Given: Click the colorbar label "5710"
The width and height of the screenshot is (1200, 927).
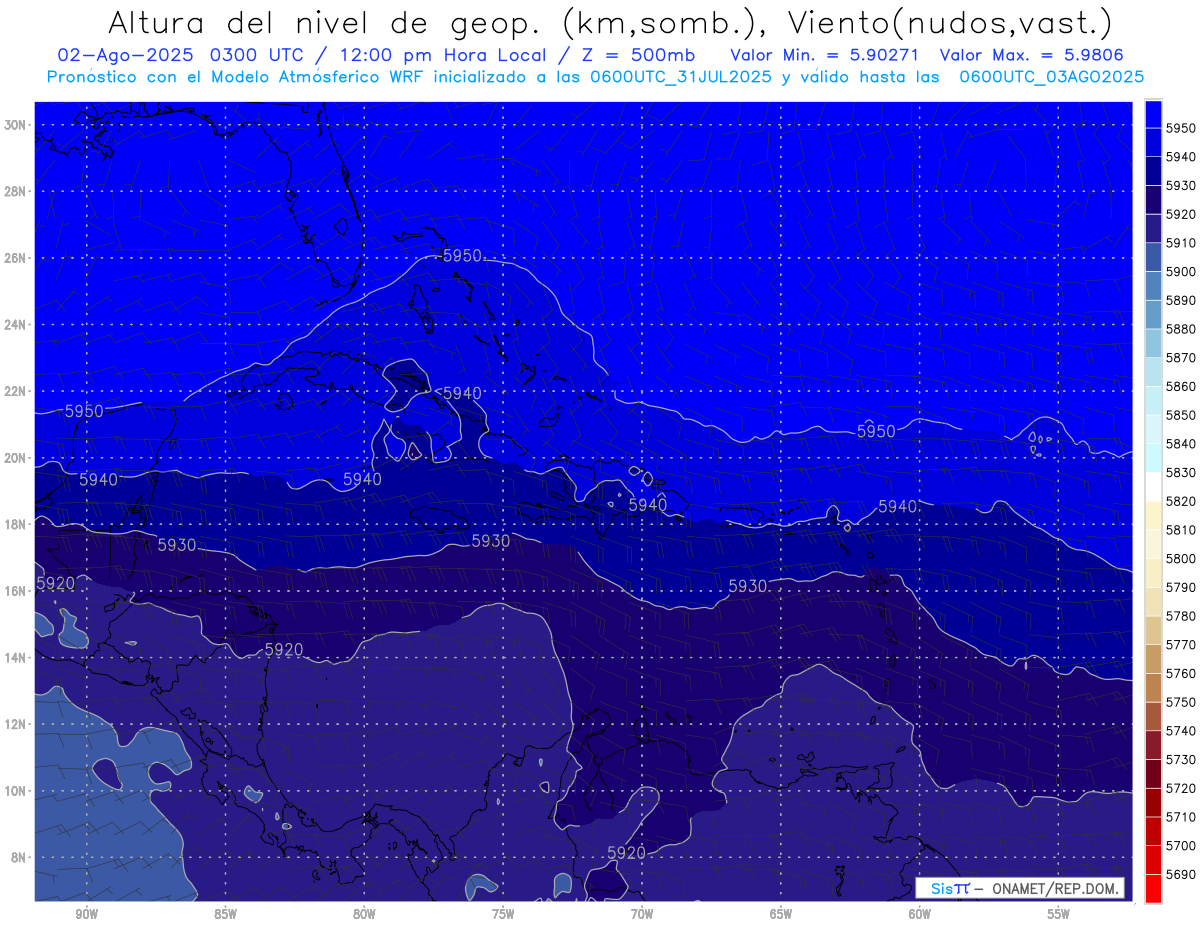Looking at the screenshot, I should (1180, 817).
